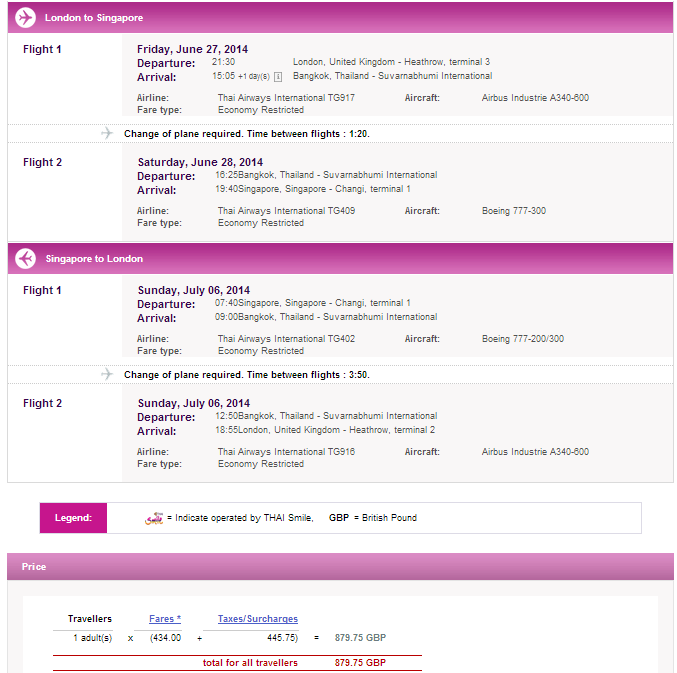Click the taxes amount 445.75

pos(282,638)
